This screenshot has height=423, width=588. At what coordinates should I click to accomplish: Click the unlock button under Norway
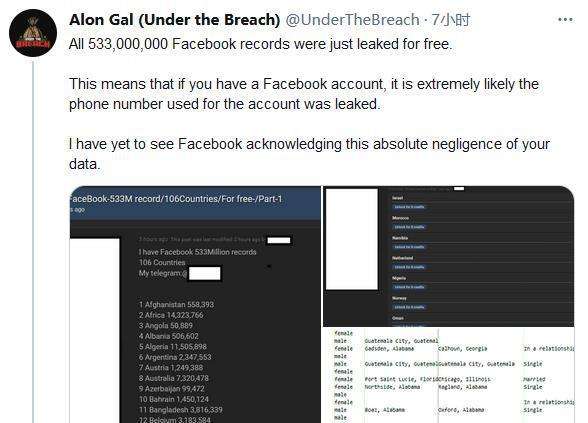(x=409, y=307)
